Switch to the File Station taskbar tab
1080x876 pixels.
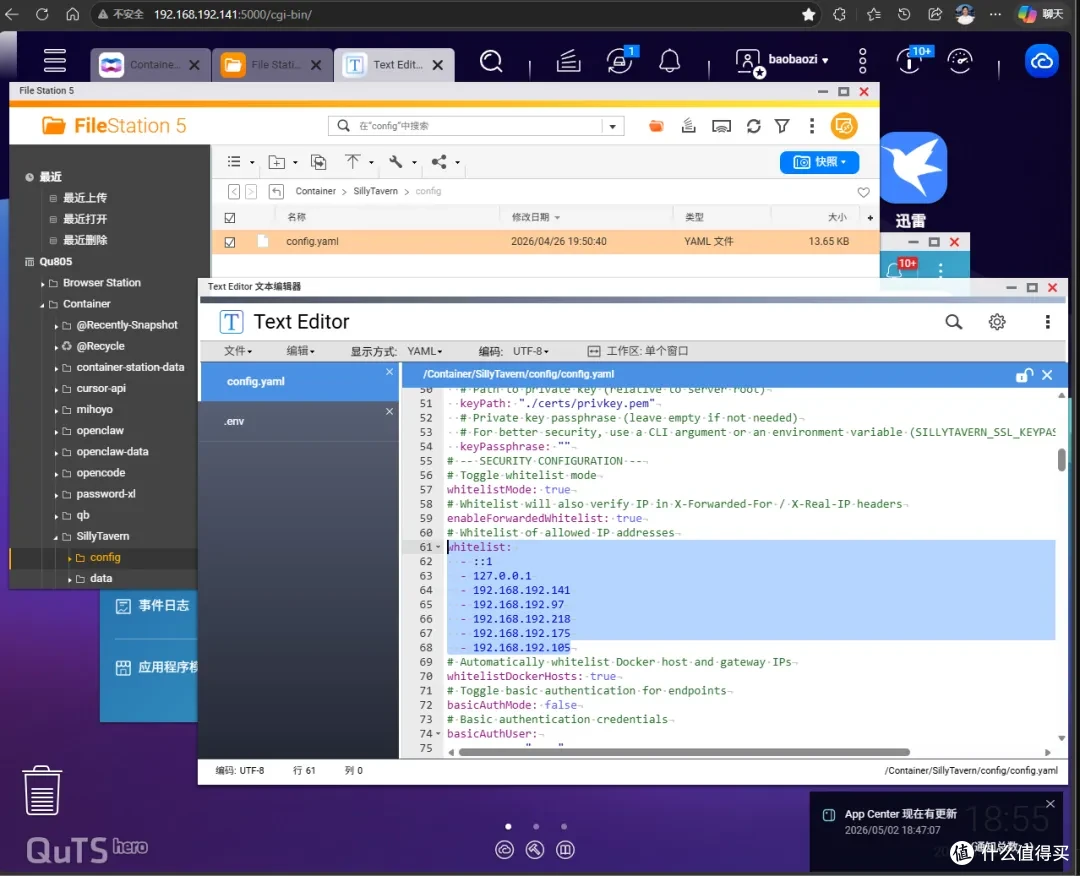point(271,65)
